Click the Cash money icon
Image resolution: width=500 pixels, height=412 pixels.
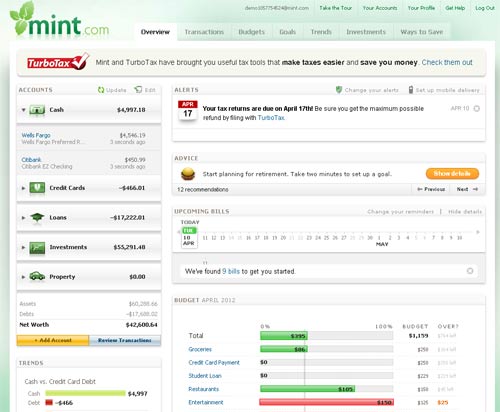pyautogui.click(x=37, y=110)
